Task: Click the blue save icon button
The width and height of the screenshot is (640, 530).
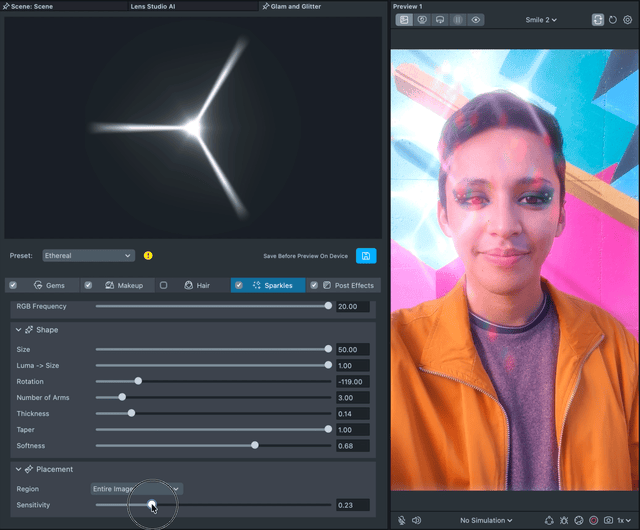Action: (x=366, y=256)
